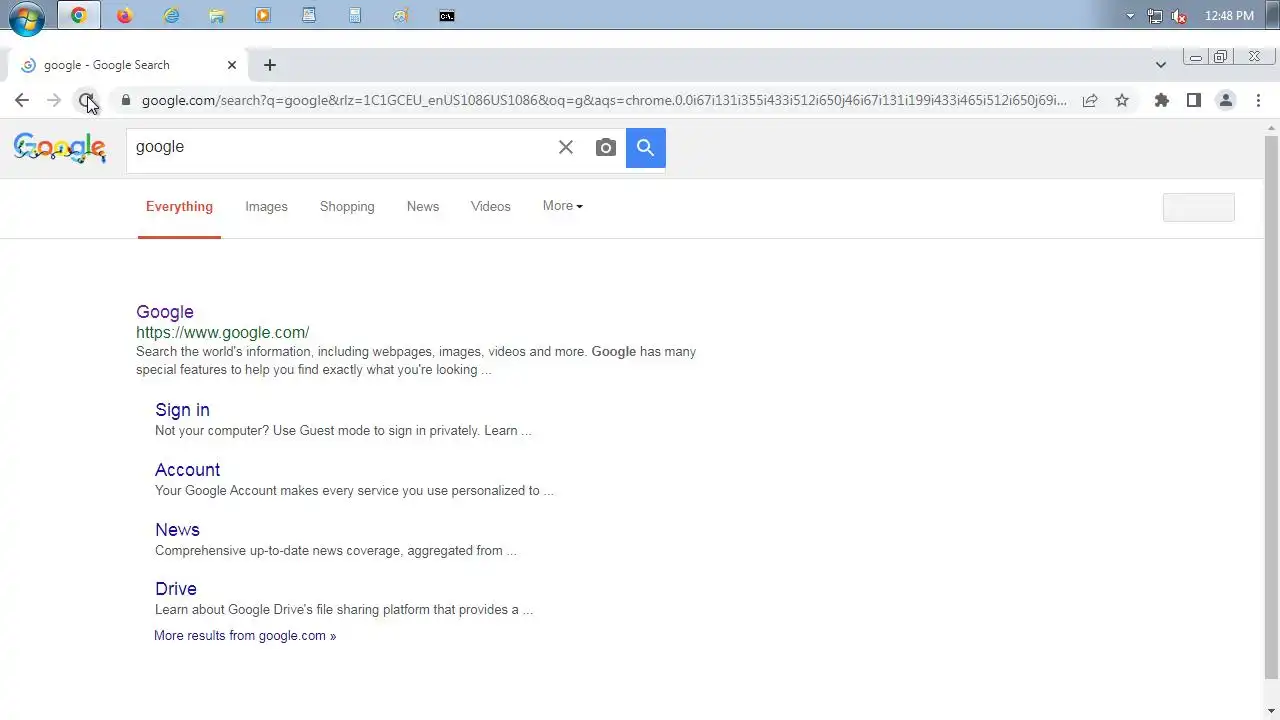Click the address bar URL
This screenshot has width=1280, height=720.
pyautogui.click(x=604, y=100)
